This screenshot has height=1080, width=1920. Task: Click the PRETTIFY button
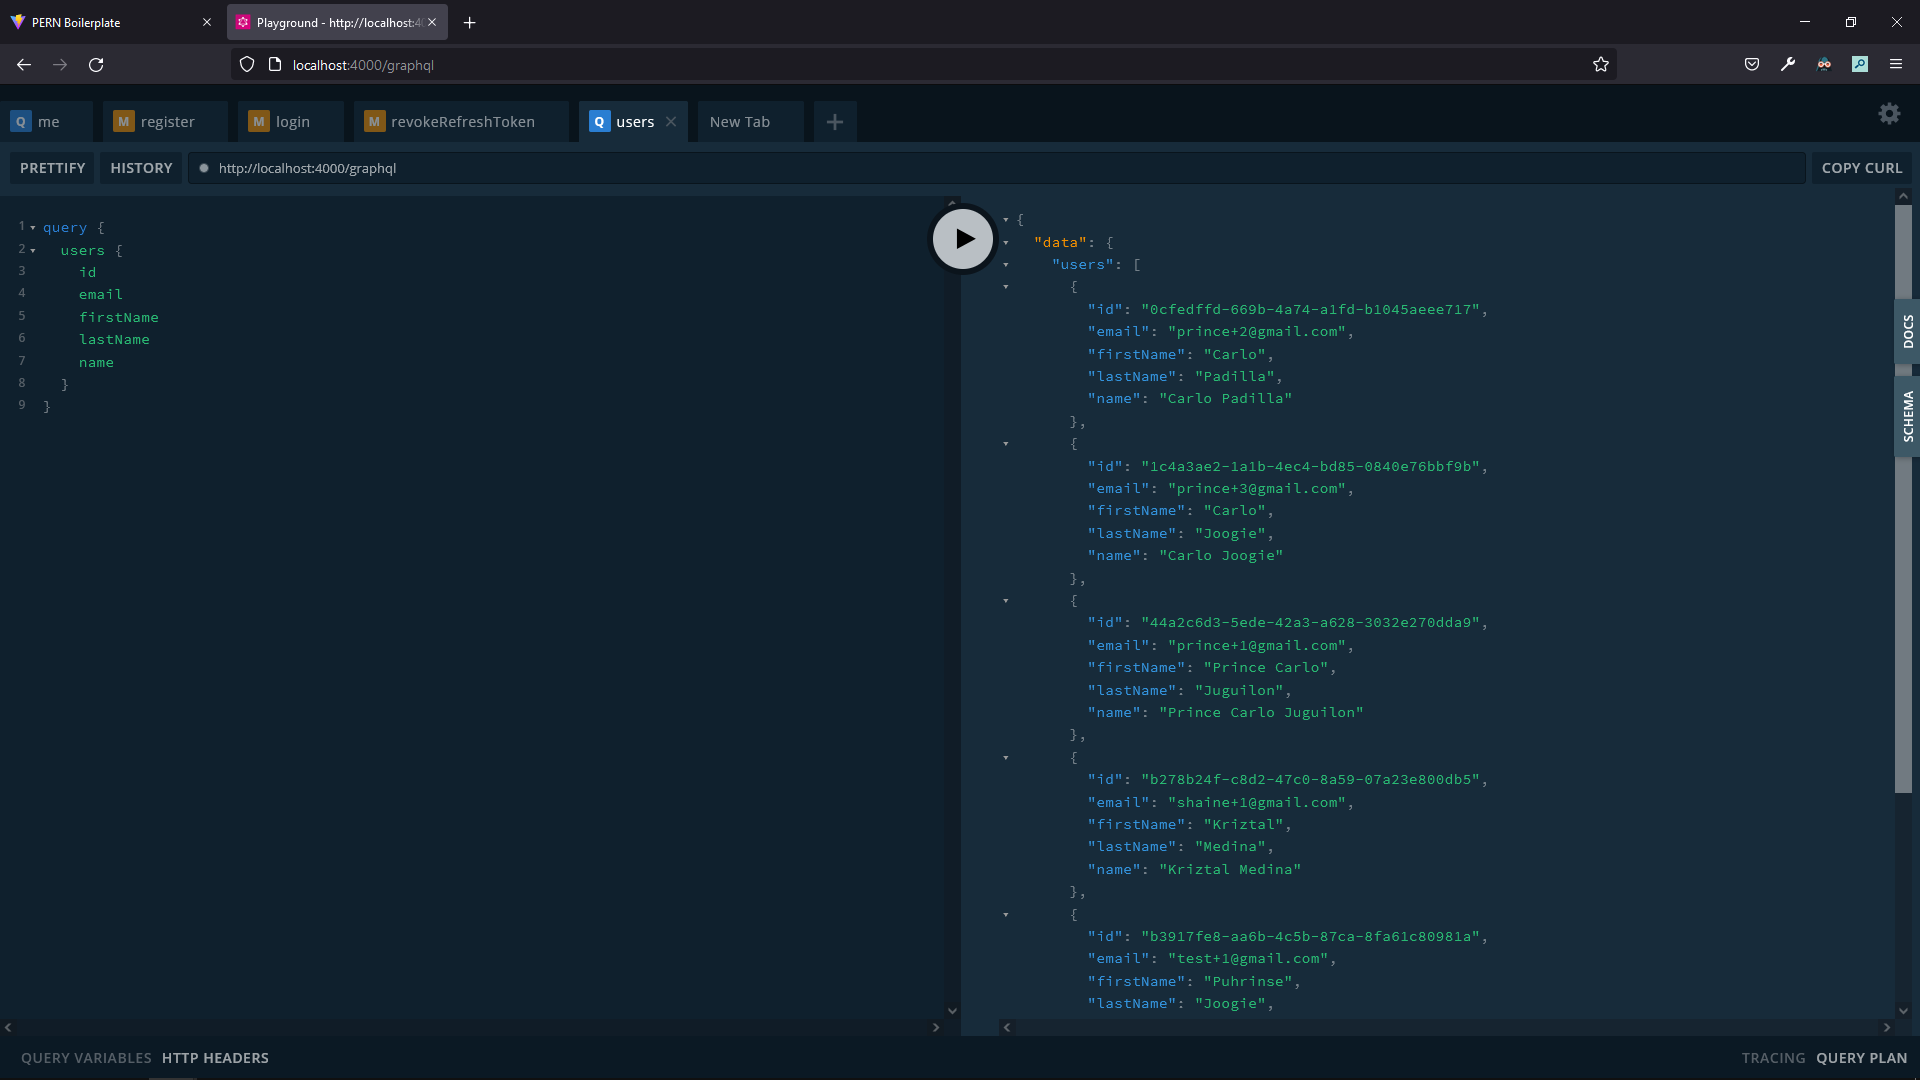[x=52, y=168]
